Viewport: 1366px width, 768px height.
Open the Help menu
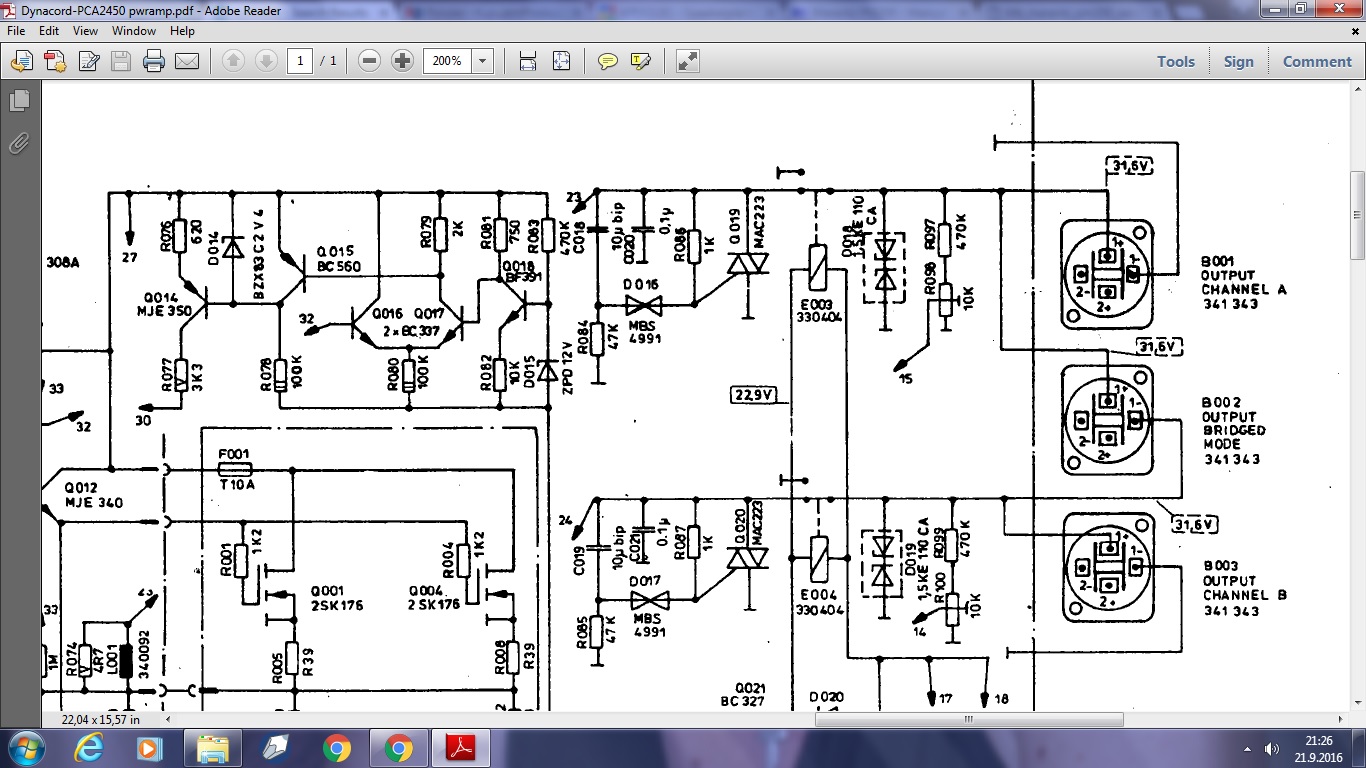182,31
